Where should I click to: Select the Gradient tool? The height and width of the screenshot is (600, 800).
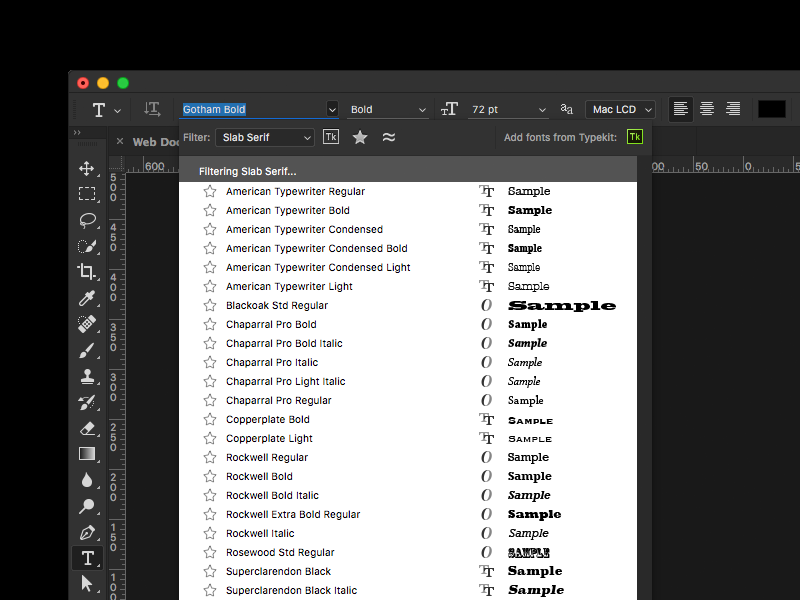[x=87, y=454]
